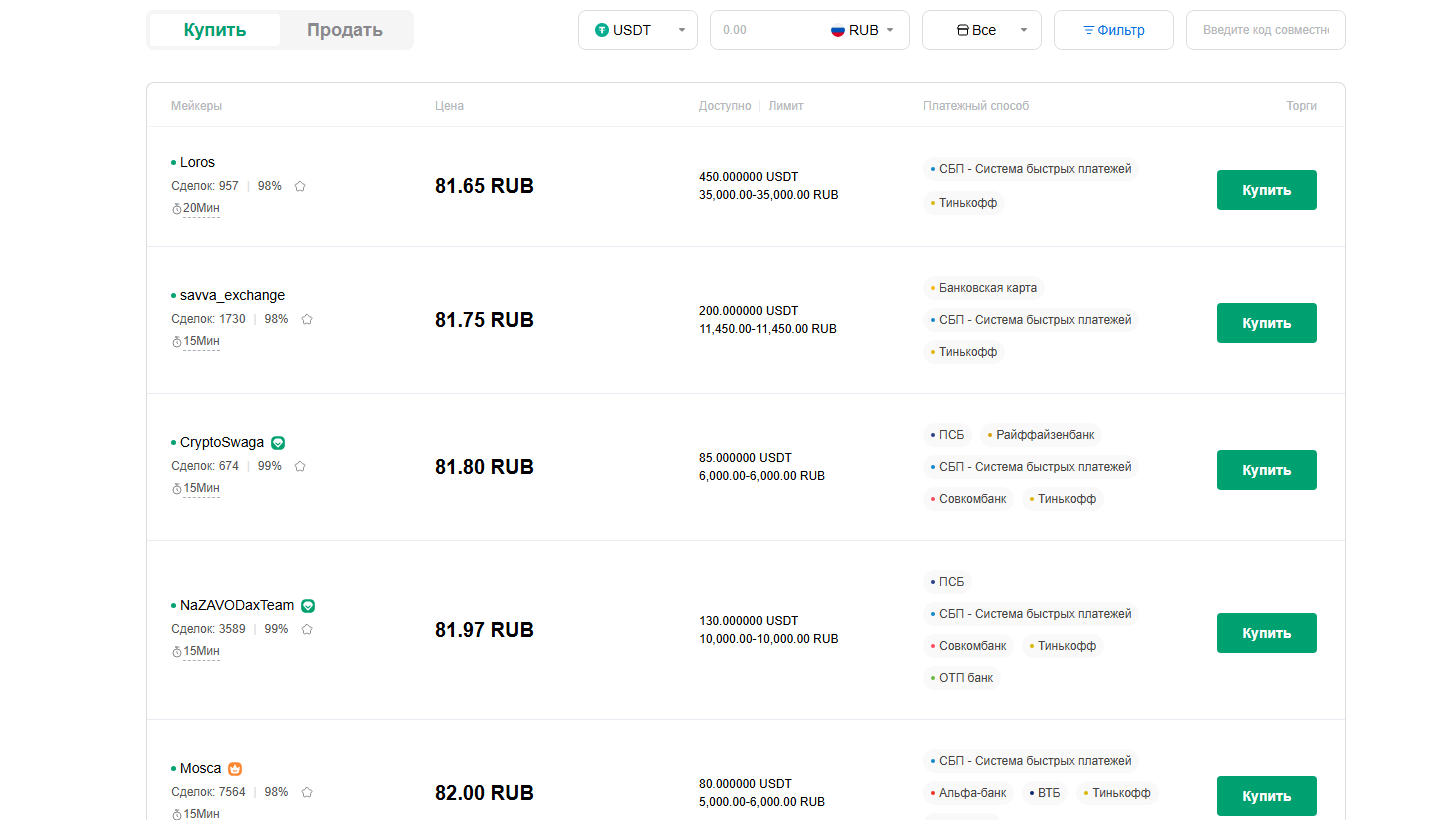Click Доступно column header
This screenshot has height=820, width=1446.
coord(725,106)
